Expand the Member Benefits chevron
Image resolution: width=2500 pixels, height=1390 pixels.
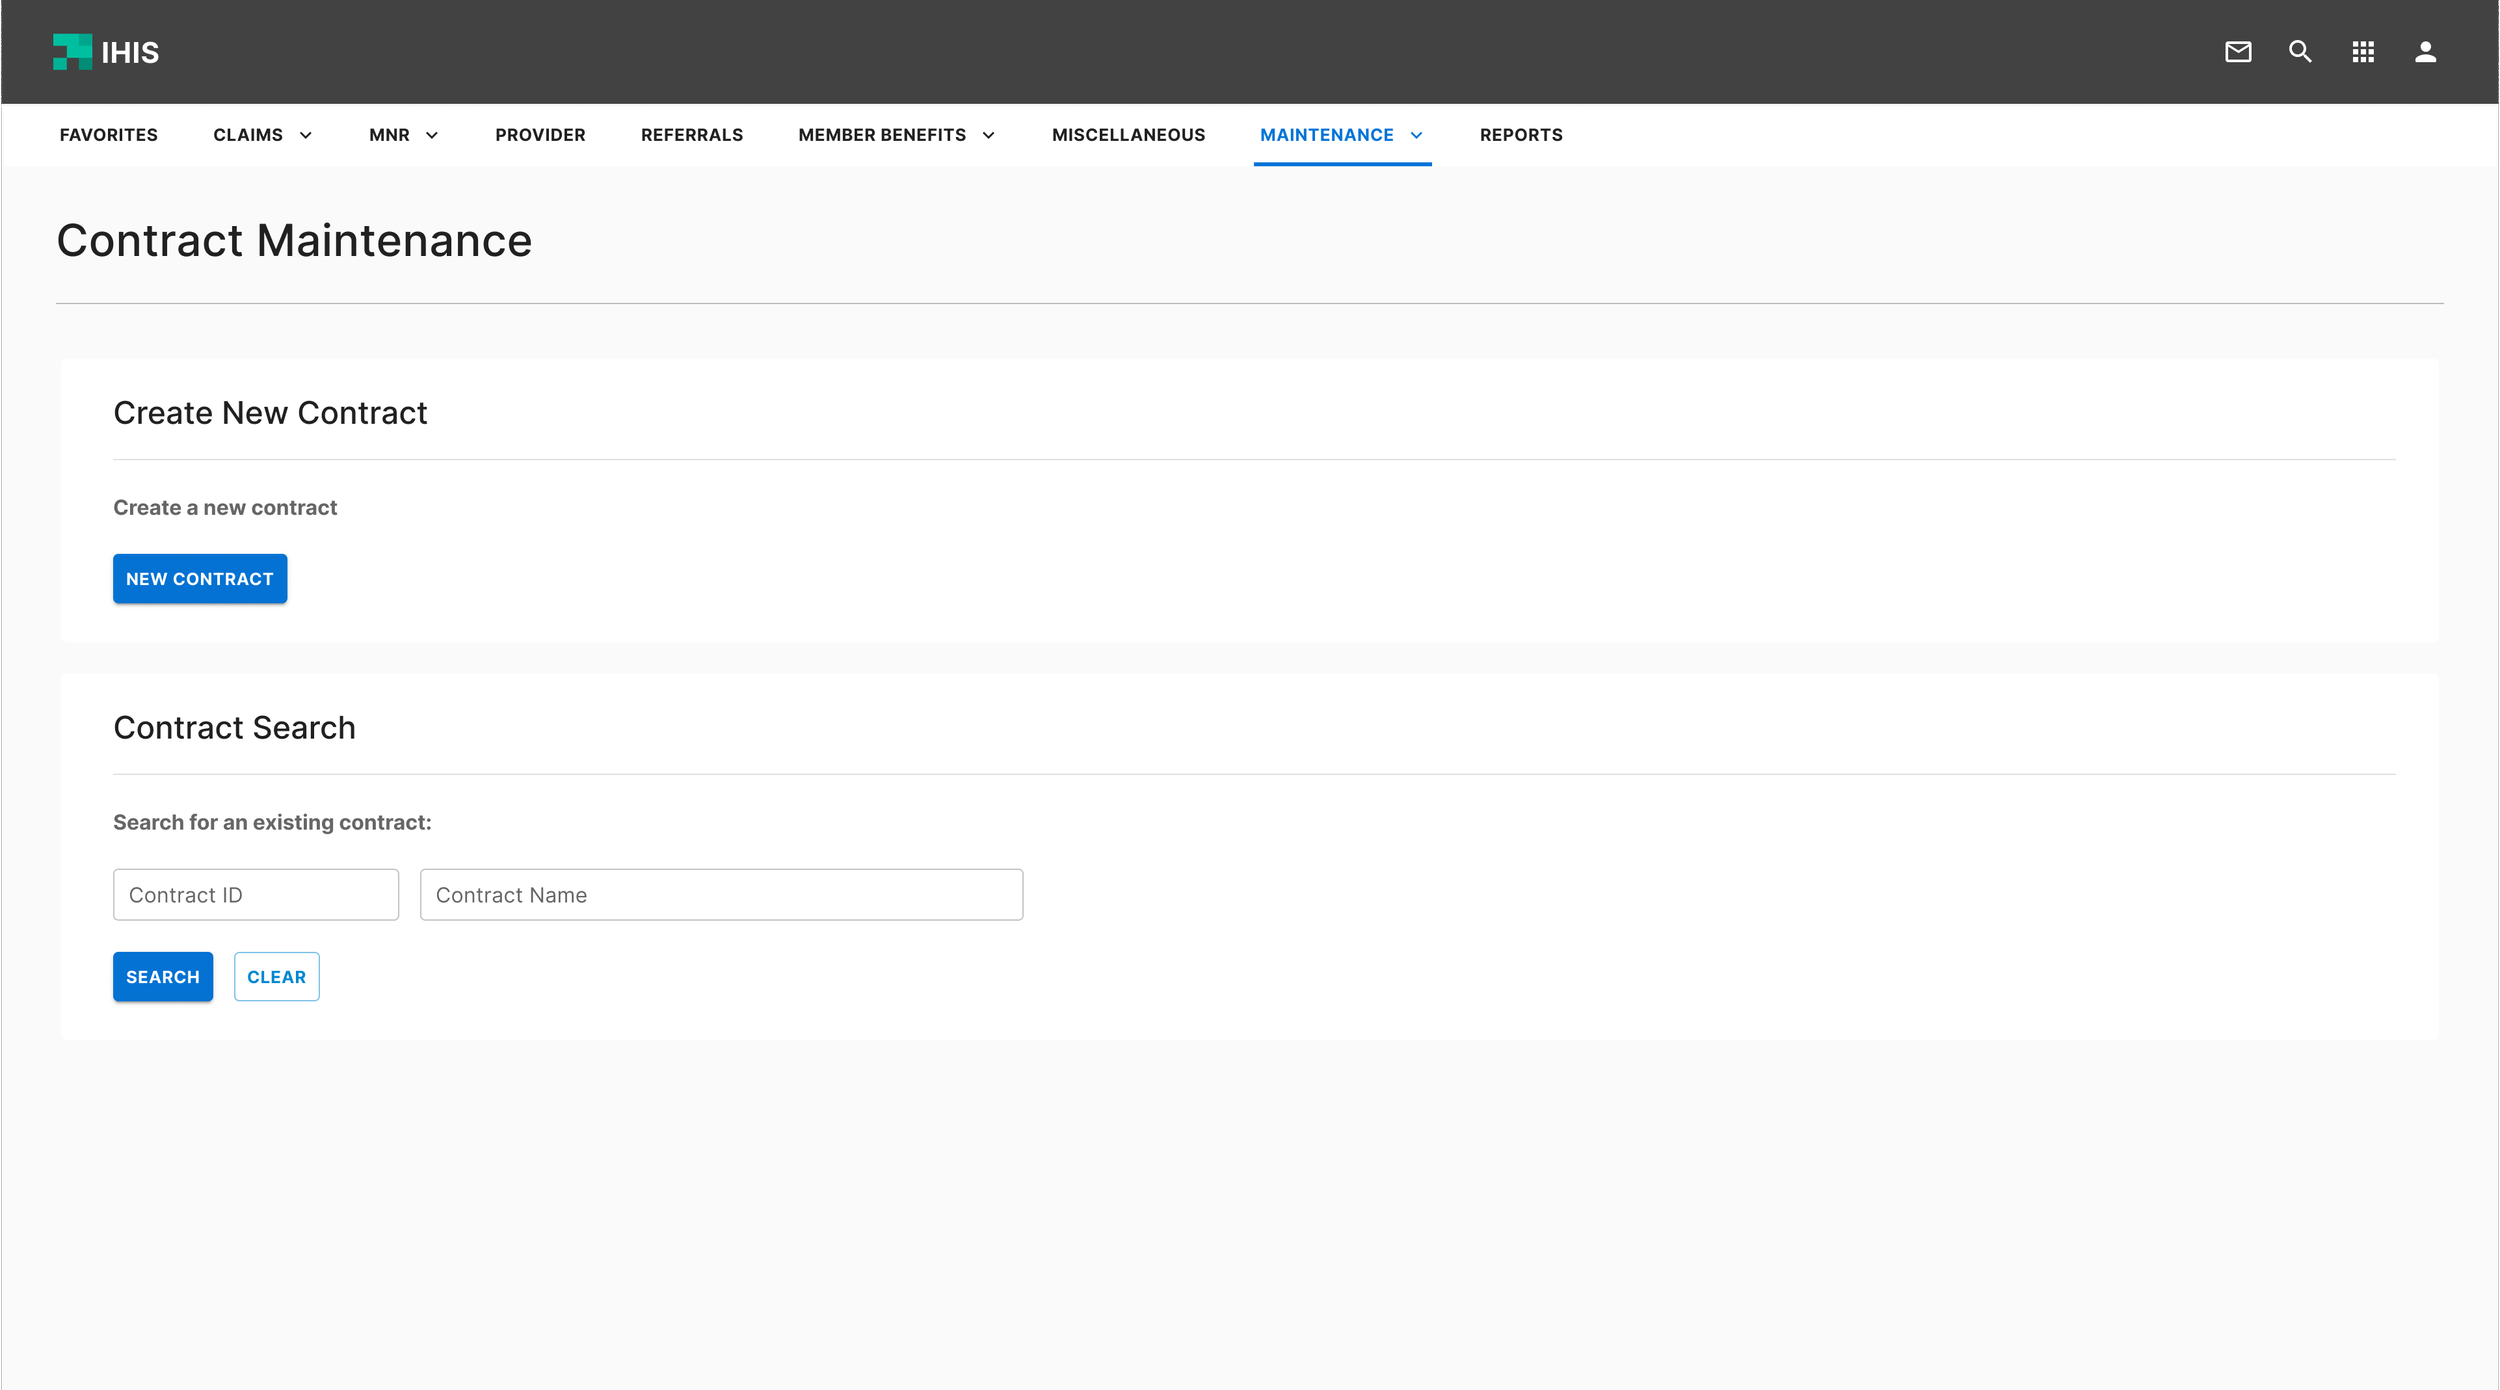coord(988,135)
